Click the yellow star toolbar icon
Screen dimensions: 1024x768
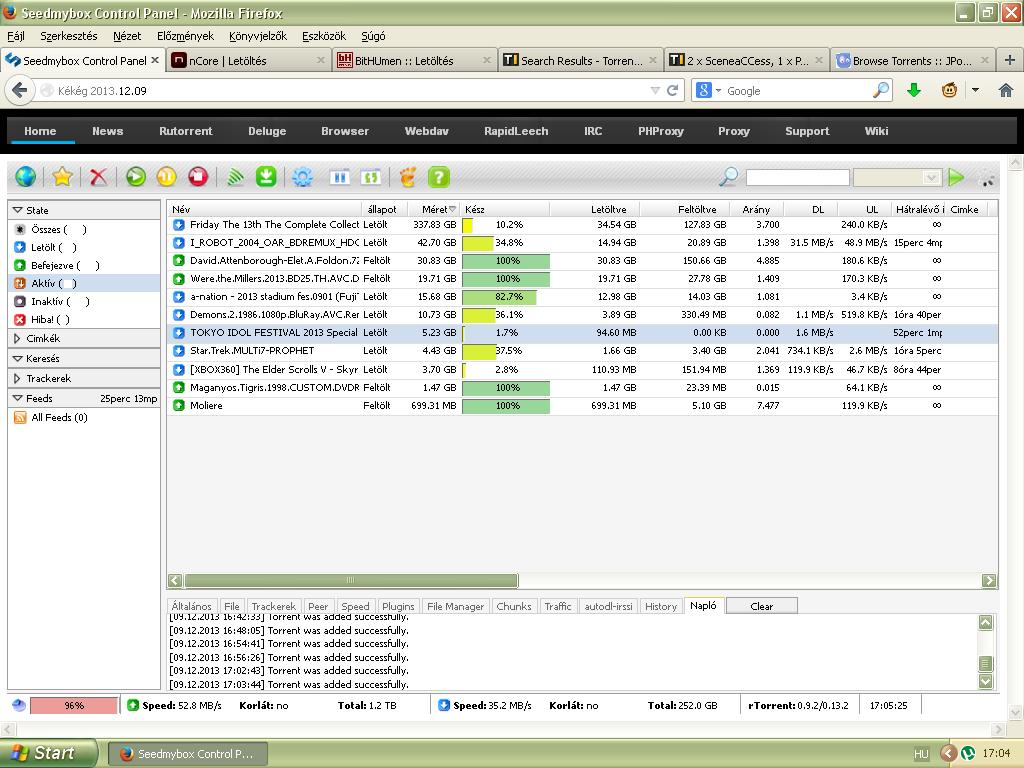[62, 176]
